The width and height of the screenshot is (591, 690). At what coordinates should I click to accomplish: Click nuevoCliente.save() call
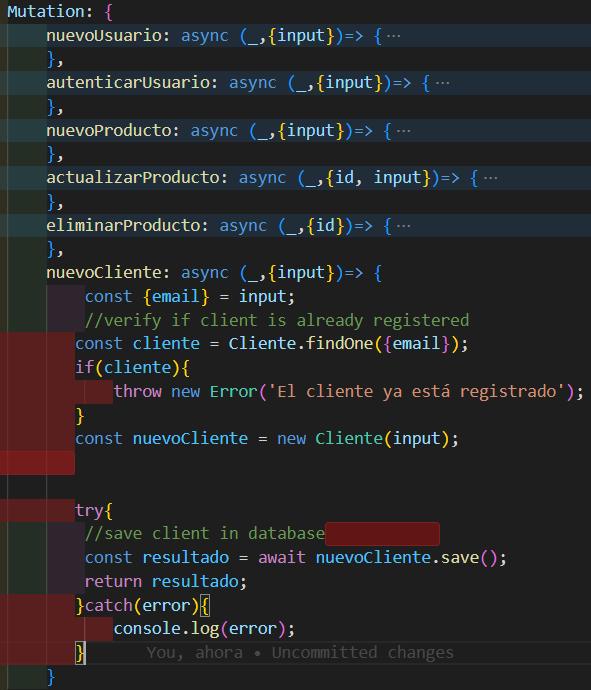[x=407, y=558]
